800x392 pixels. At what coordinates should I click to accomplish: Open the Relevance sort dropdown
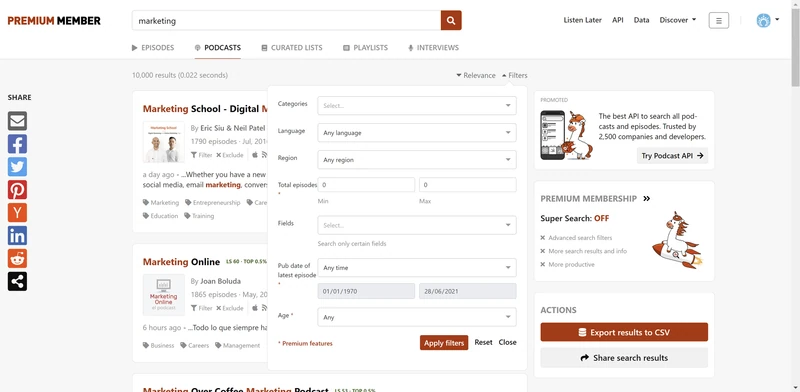pos(476,75)
